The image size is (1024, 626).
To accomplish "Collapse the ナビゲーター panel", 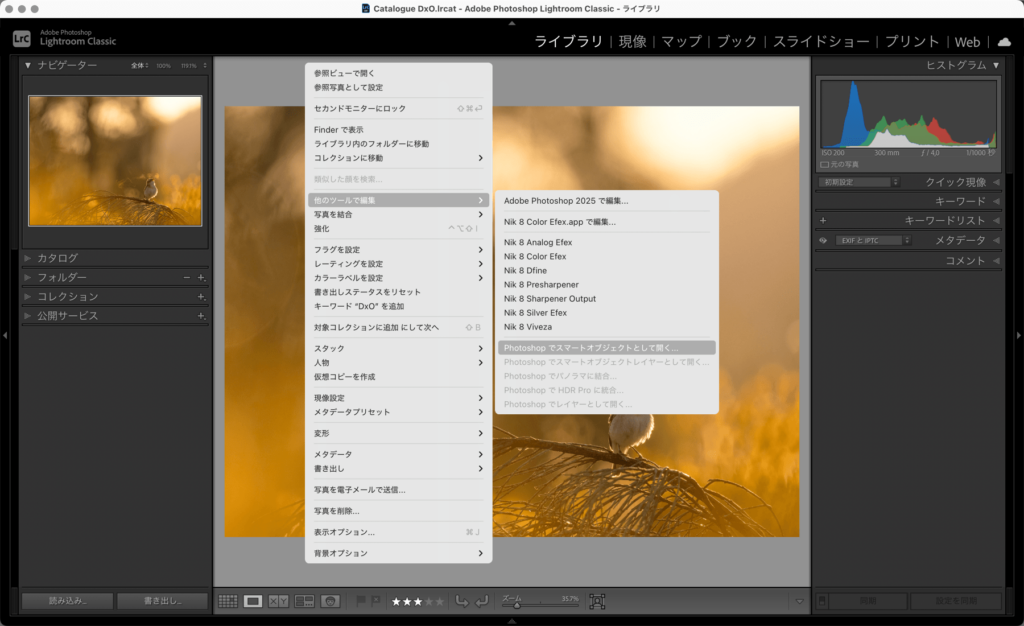I will pos(27,65).
